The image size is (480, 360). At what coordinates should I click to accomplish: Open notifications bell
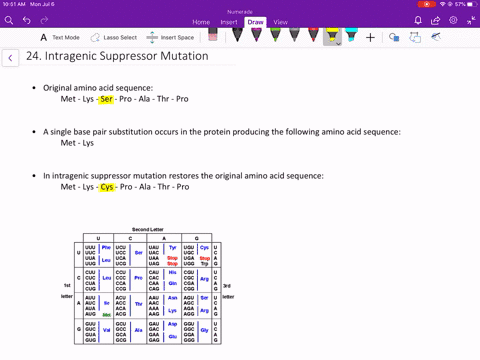[x=418, y=21]
